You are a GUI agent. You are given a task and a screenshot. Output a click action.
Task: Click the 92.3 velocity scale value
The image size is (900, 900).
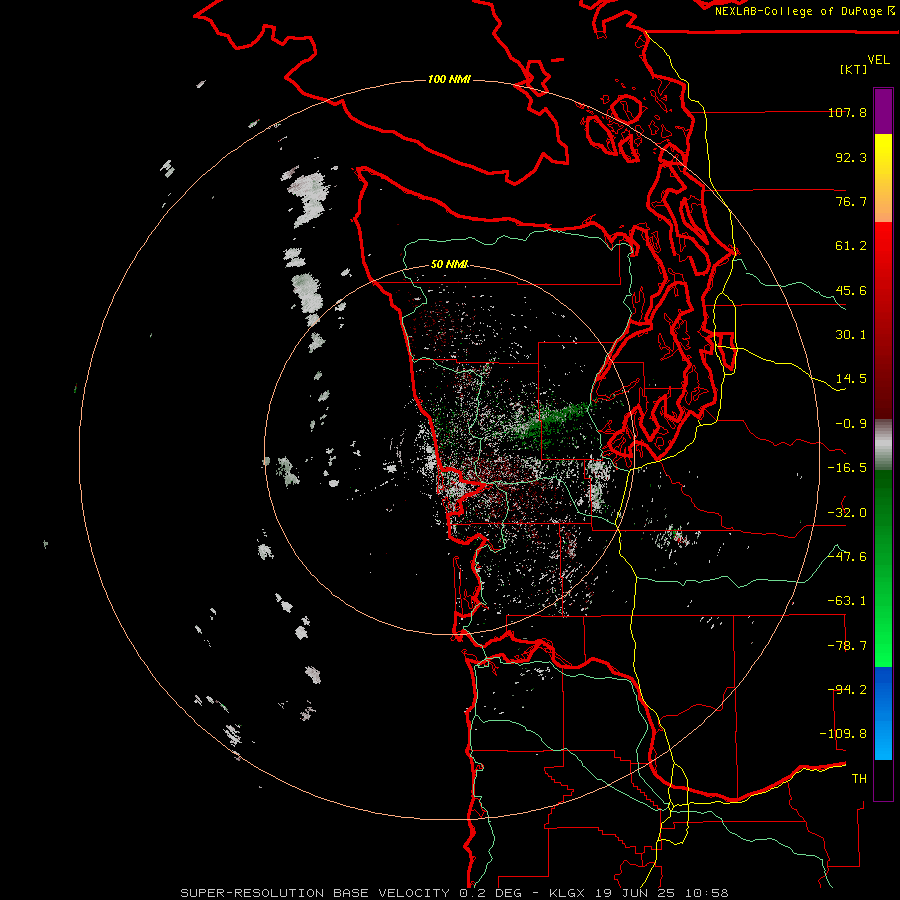click(851, 157)
